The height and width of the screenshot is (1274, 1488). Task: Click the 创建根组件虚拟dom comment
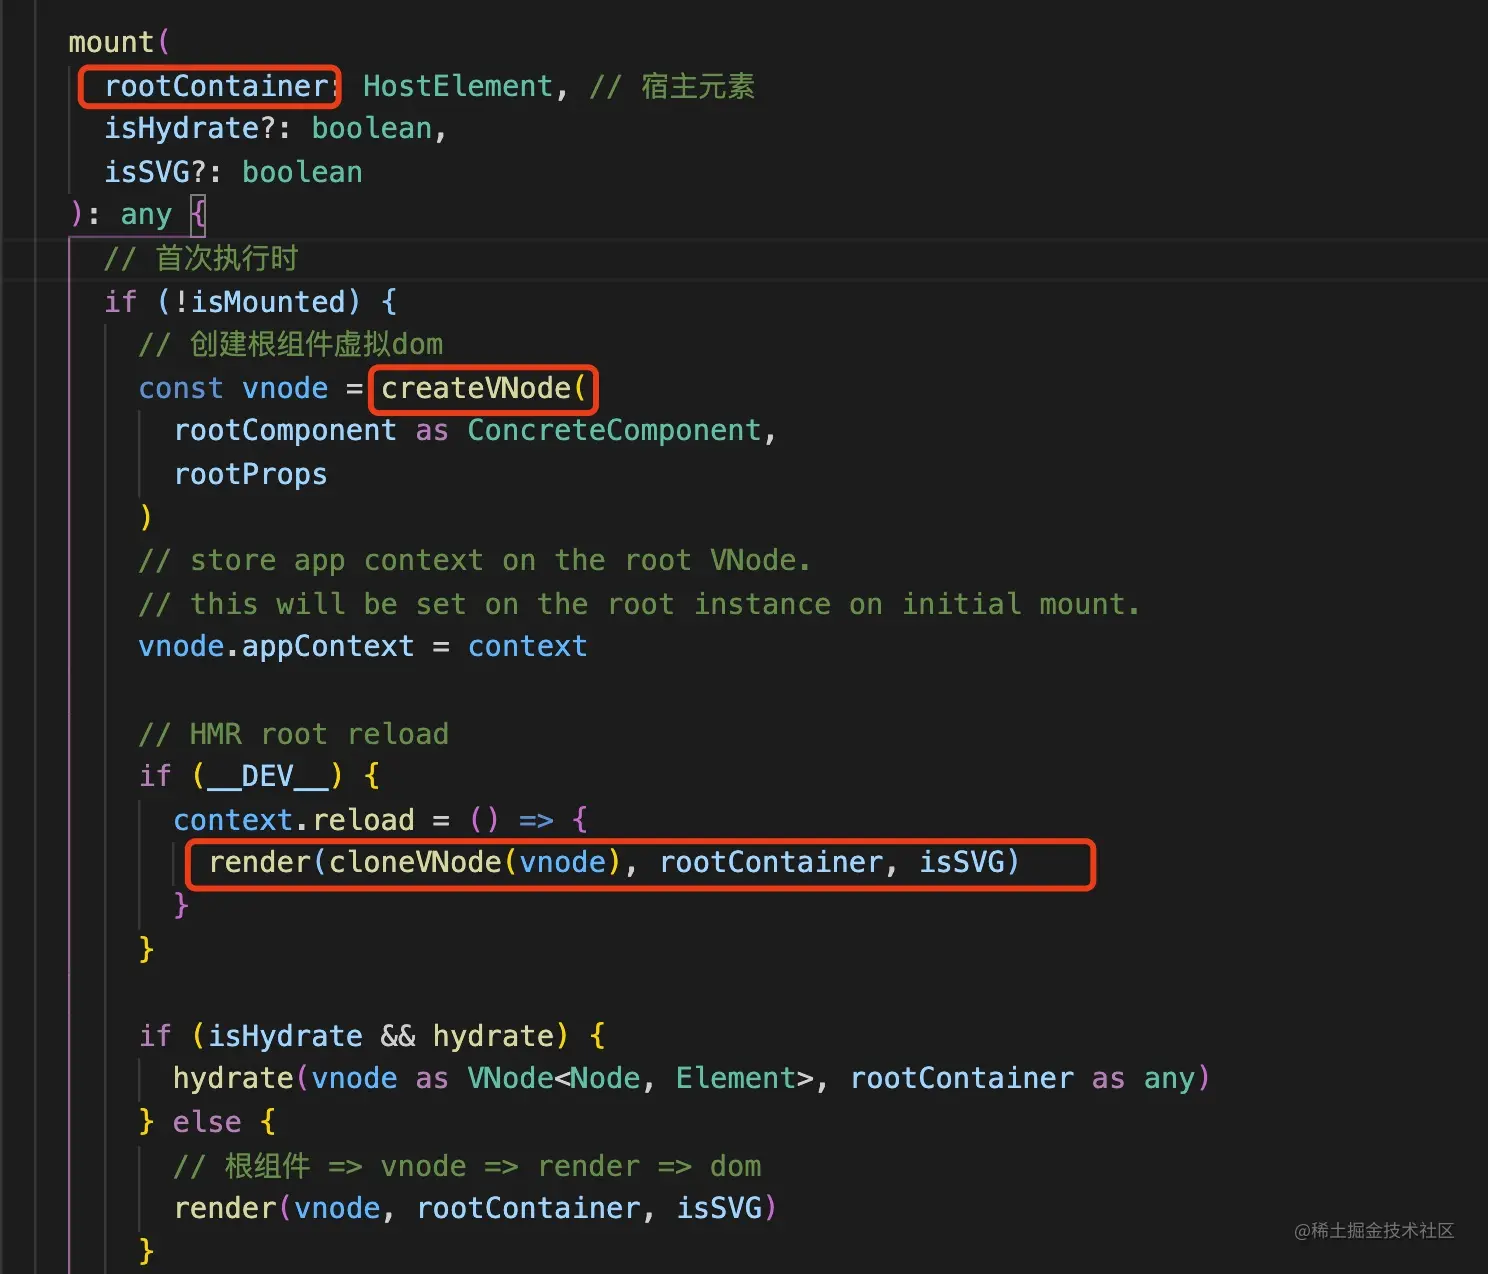pyautogui.click(x=291, y=345)
